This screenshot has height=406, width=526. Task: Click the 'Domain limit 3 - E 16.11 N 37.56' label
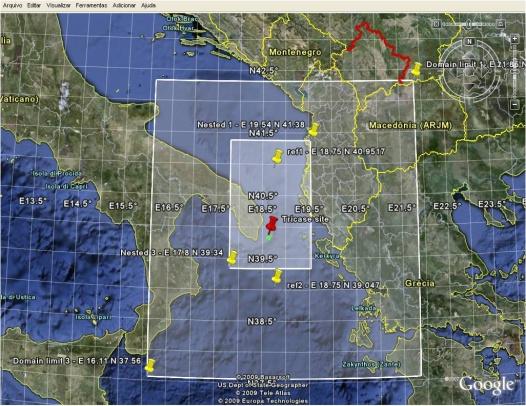tap(77, 361)
